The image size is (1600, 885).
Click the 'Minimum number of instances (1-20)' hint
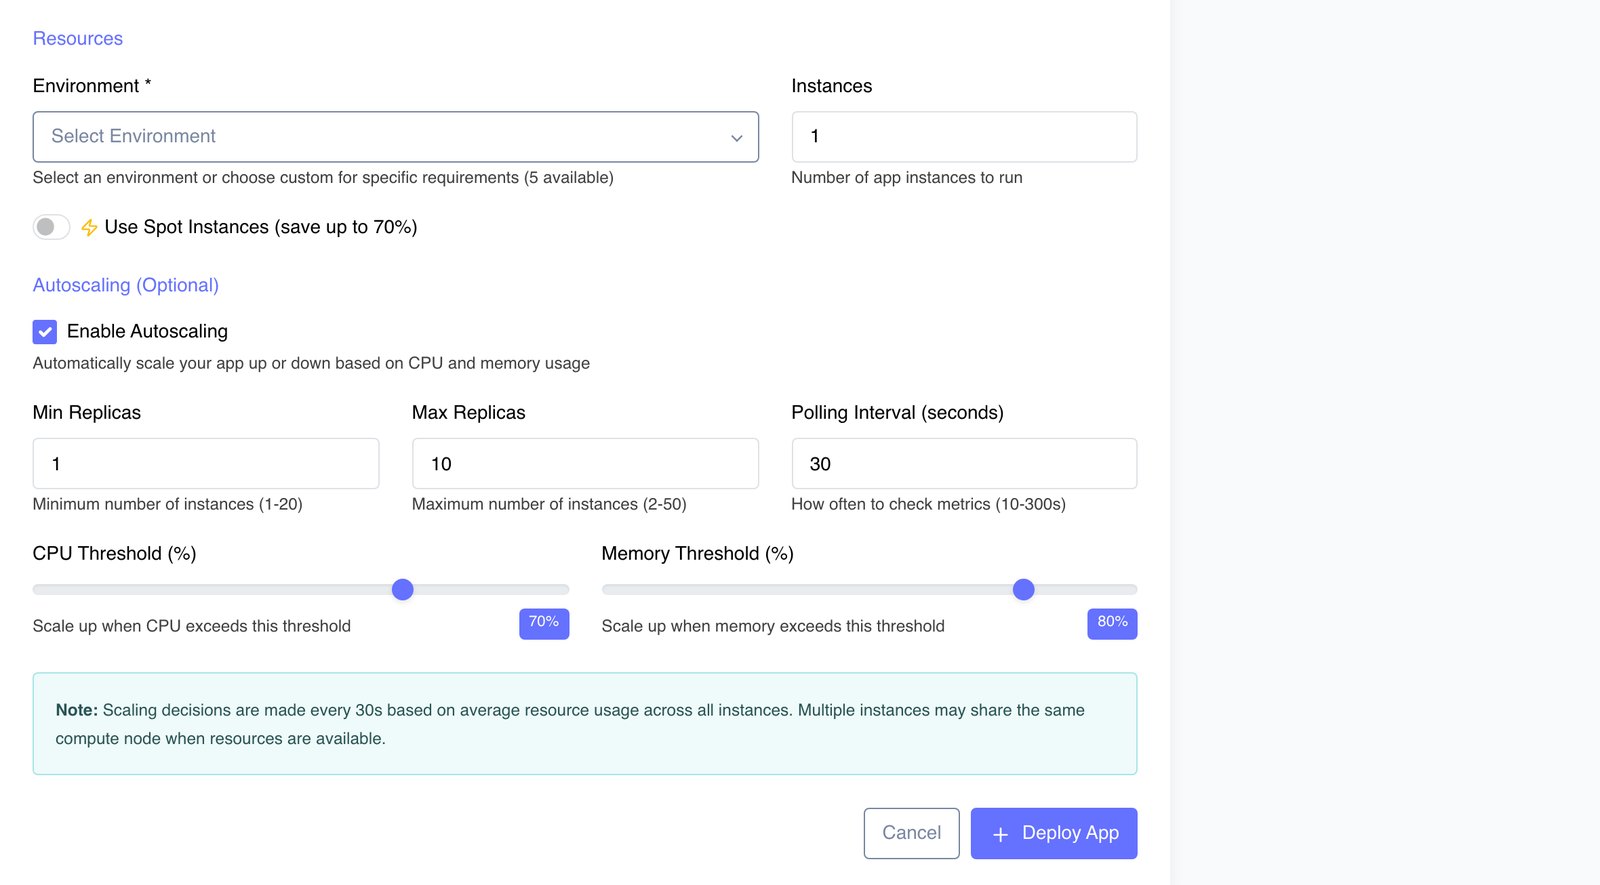[x=168, y=505]
